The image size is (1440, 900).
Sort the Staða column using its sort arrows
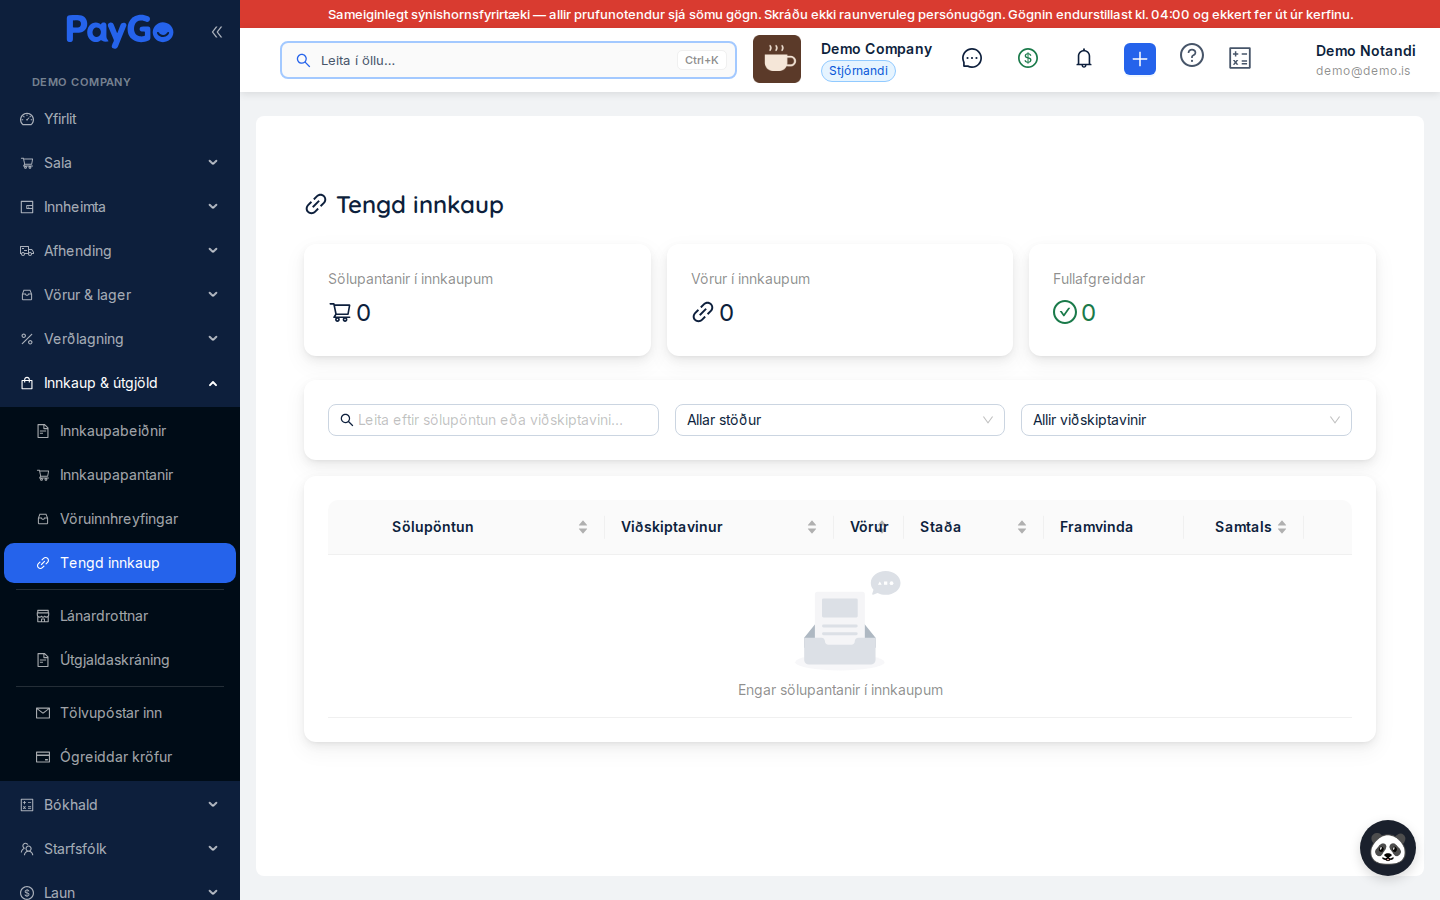click(1022, 527)
